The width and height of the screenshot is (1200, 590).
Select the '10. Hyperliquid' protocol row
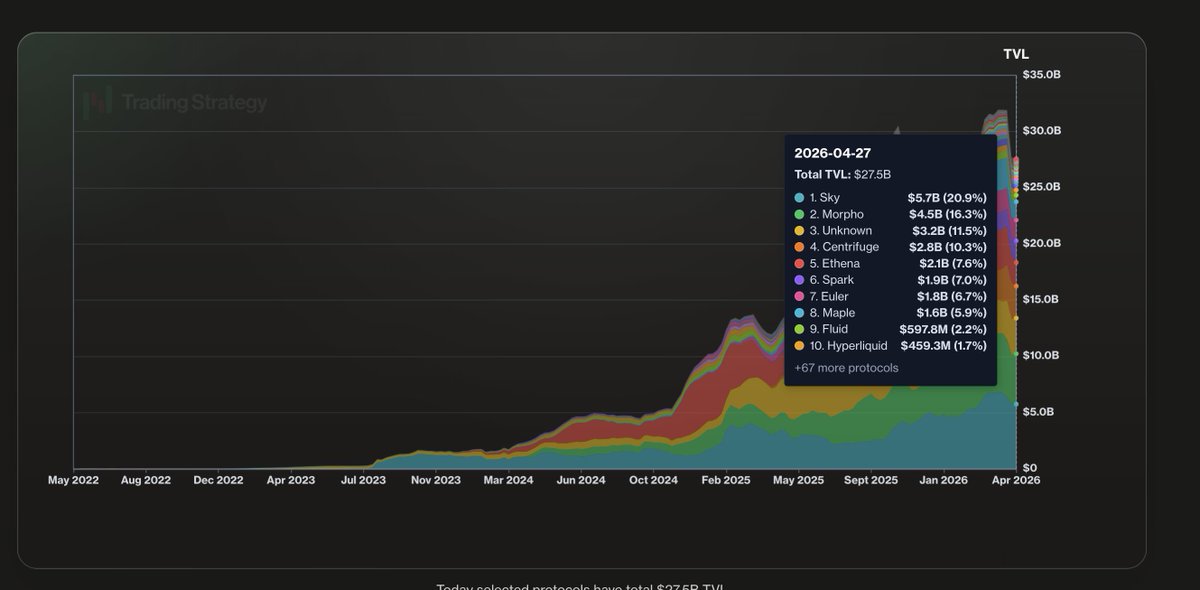point(890,346)
